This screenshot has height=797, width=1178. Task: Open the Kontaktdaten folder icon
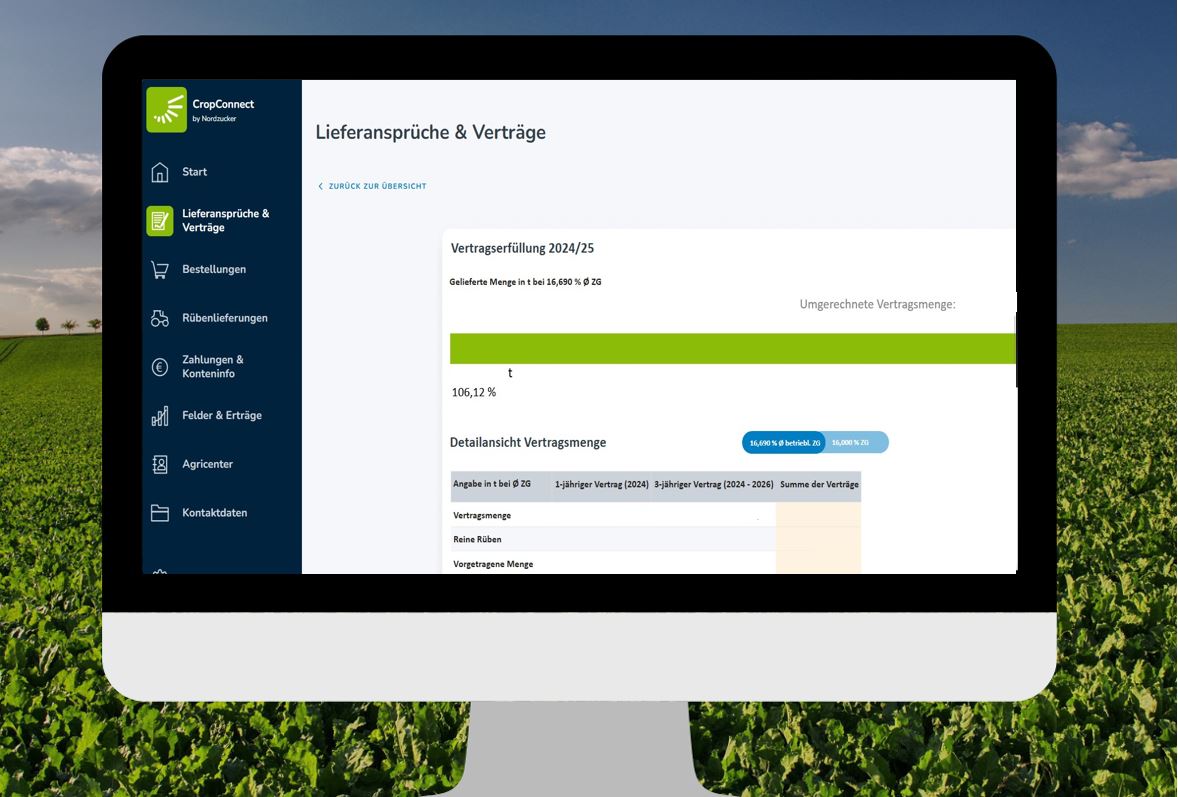pyautogui.click(x=160, y=513)
